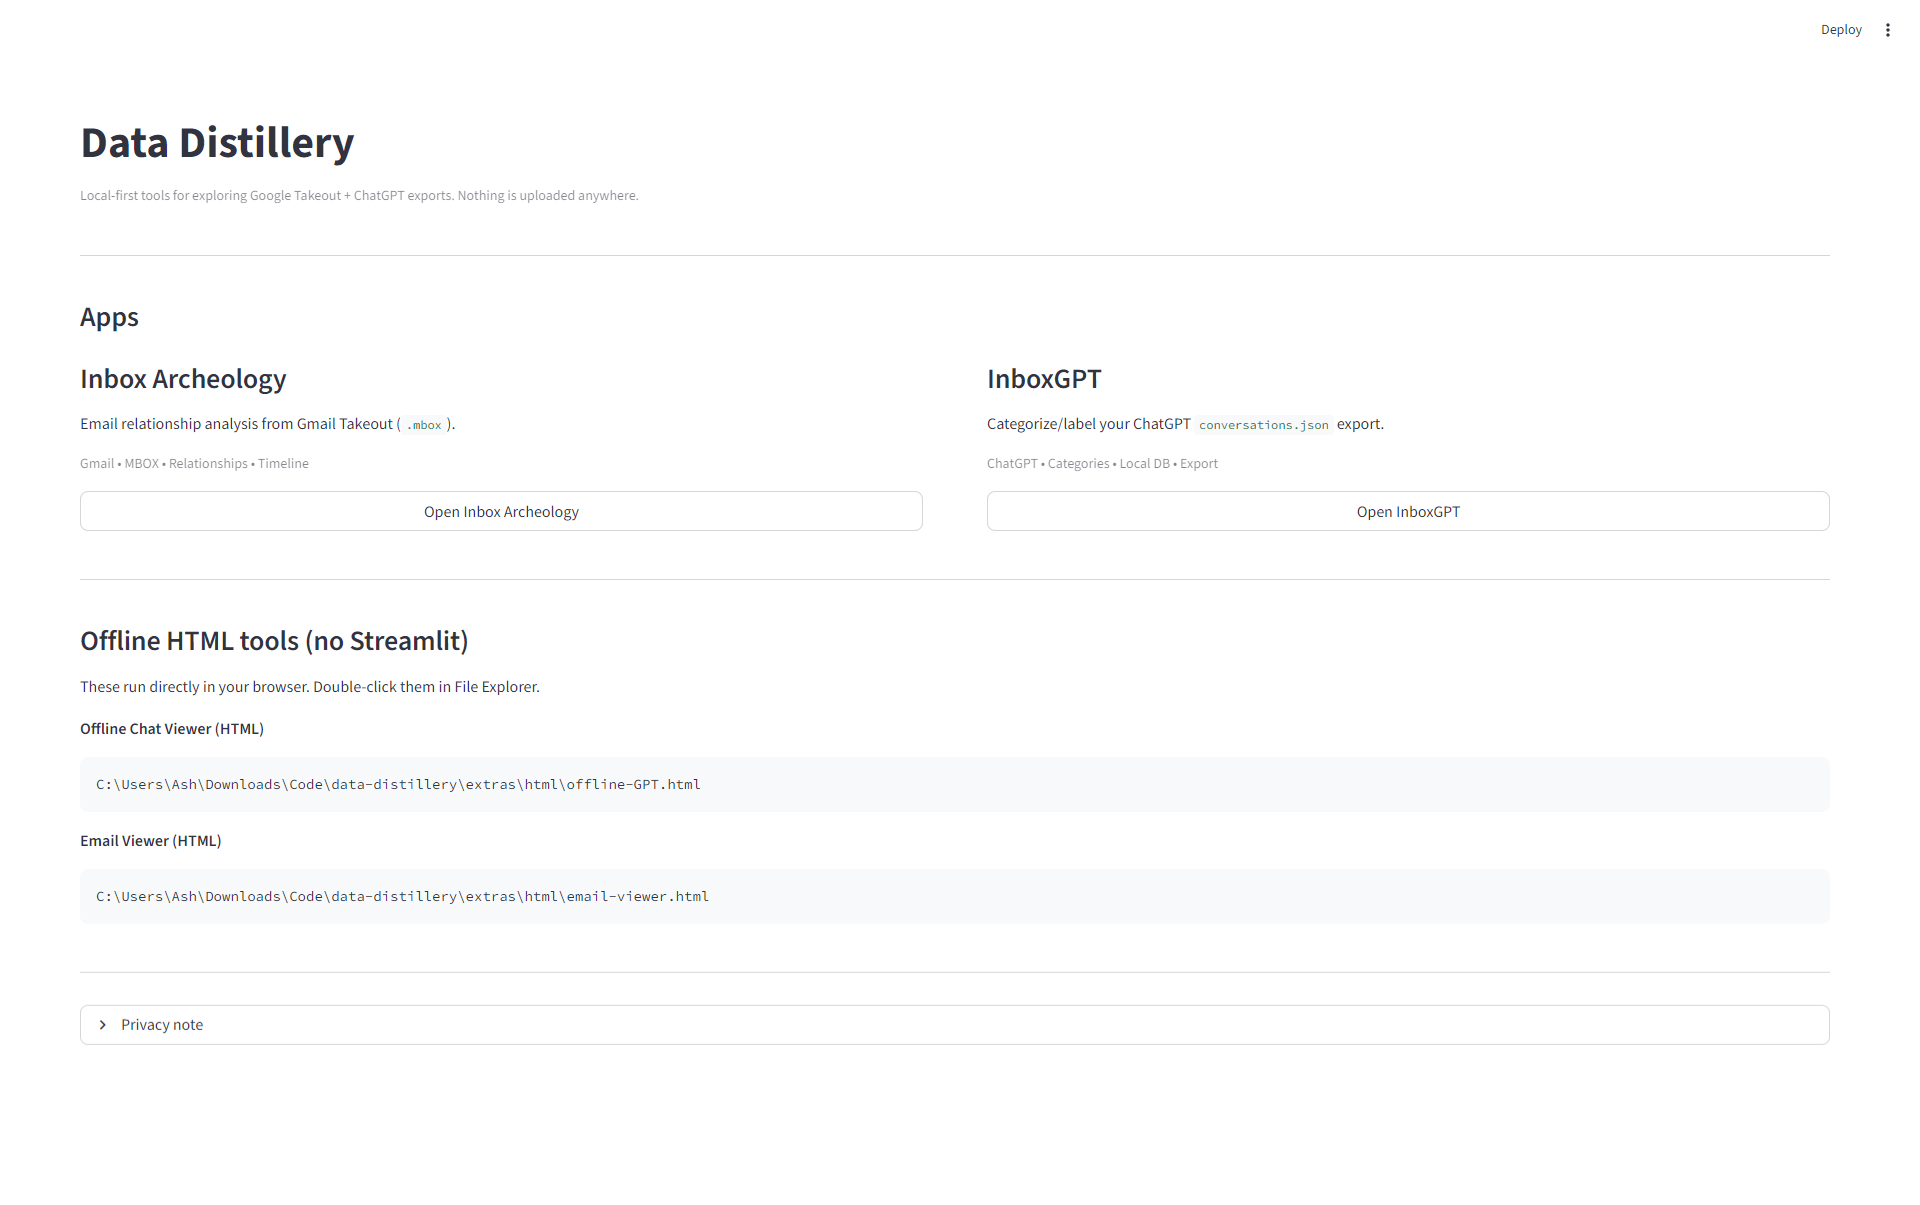Click the Deploy button
The height and width of the screenshot is (1205, 1920).
(x=1840, y=30)
